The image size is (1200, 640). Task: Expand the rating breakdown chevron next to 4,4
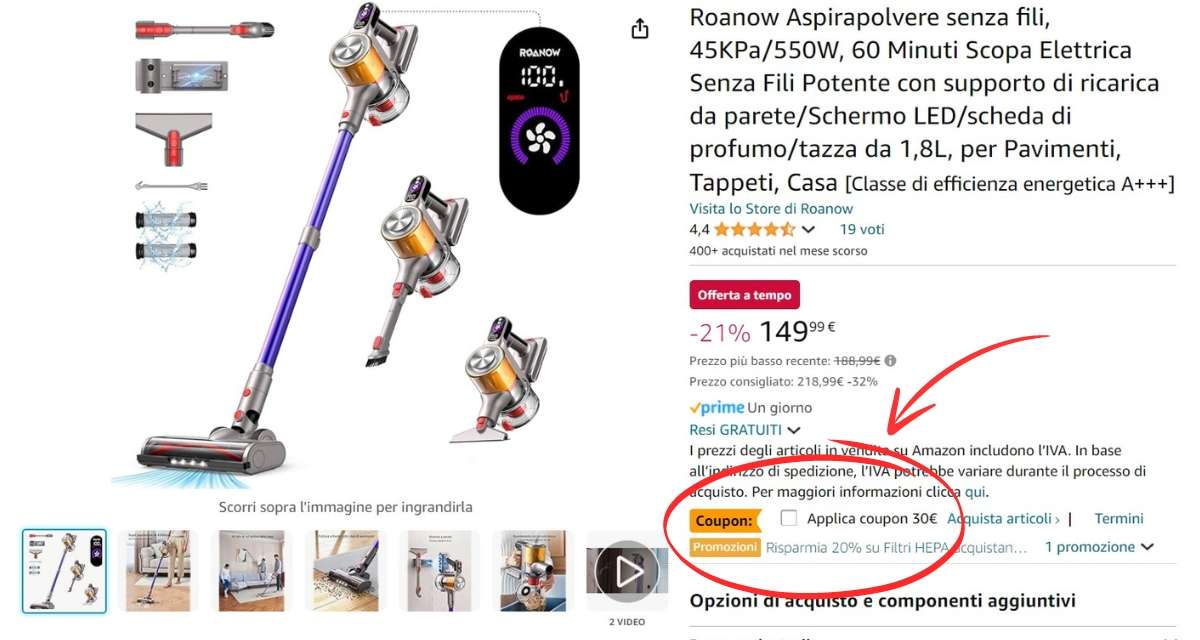point(808,230)
